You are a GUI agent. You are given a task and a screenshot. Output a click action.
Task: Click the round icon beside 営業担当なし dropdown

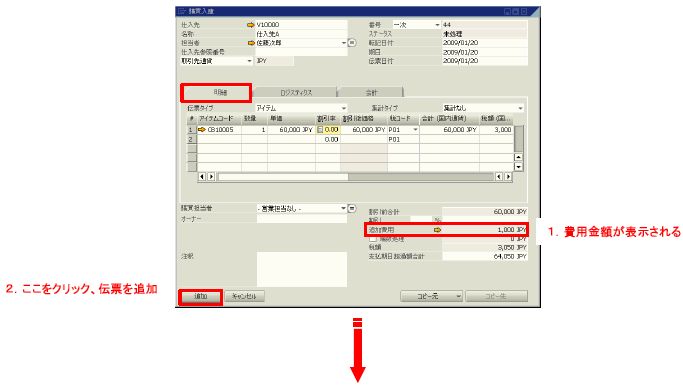point(352,209)
